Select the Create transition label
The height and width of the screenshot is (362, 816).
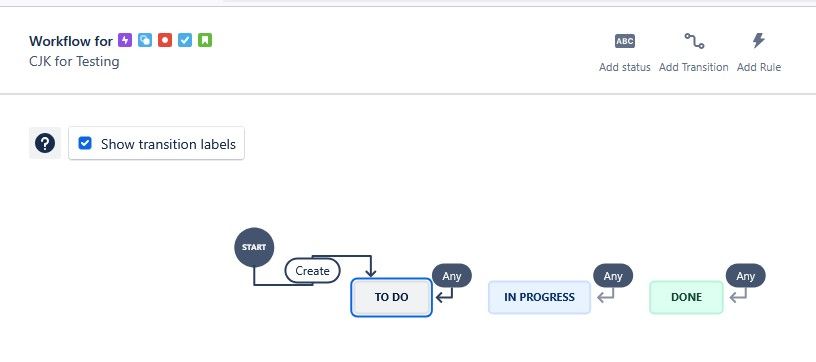(312, 271)
